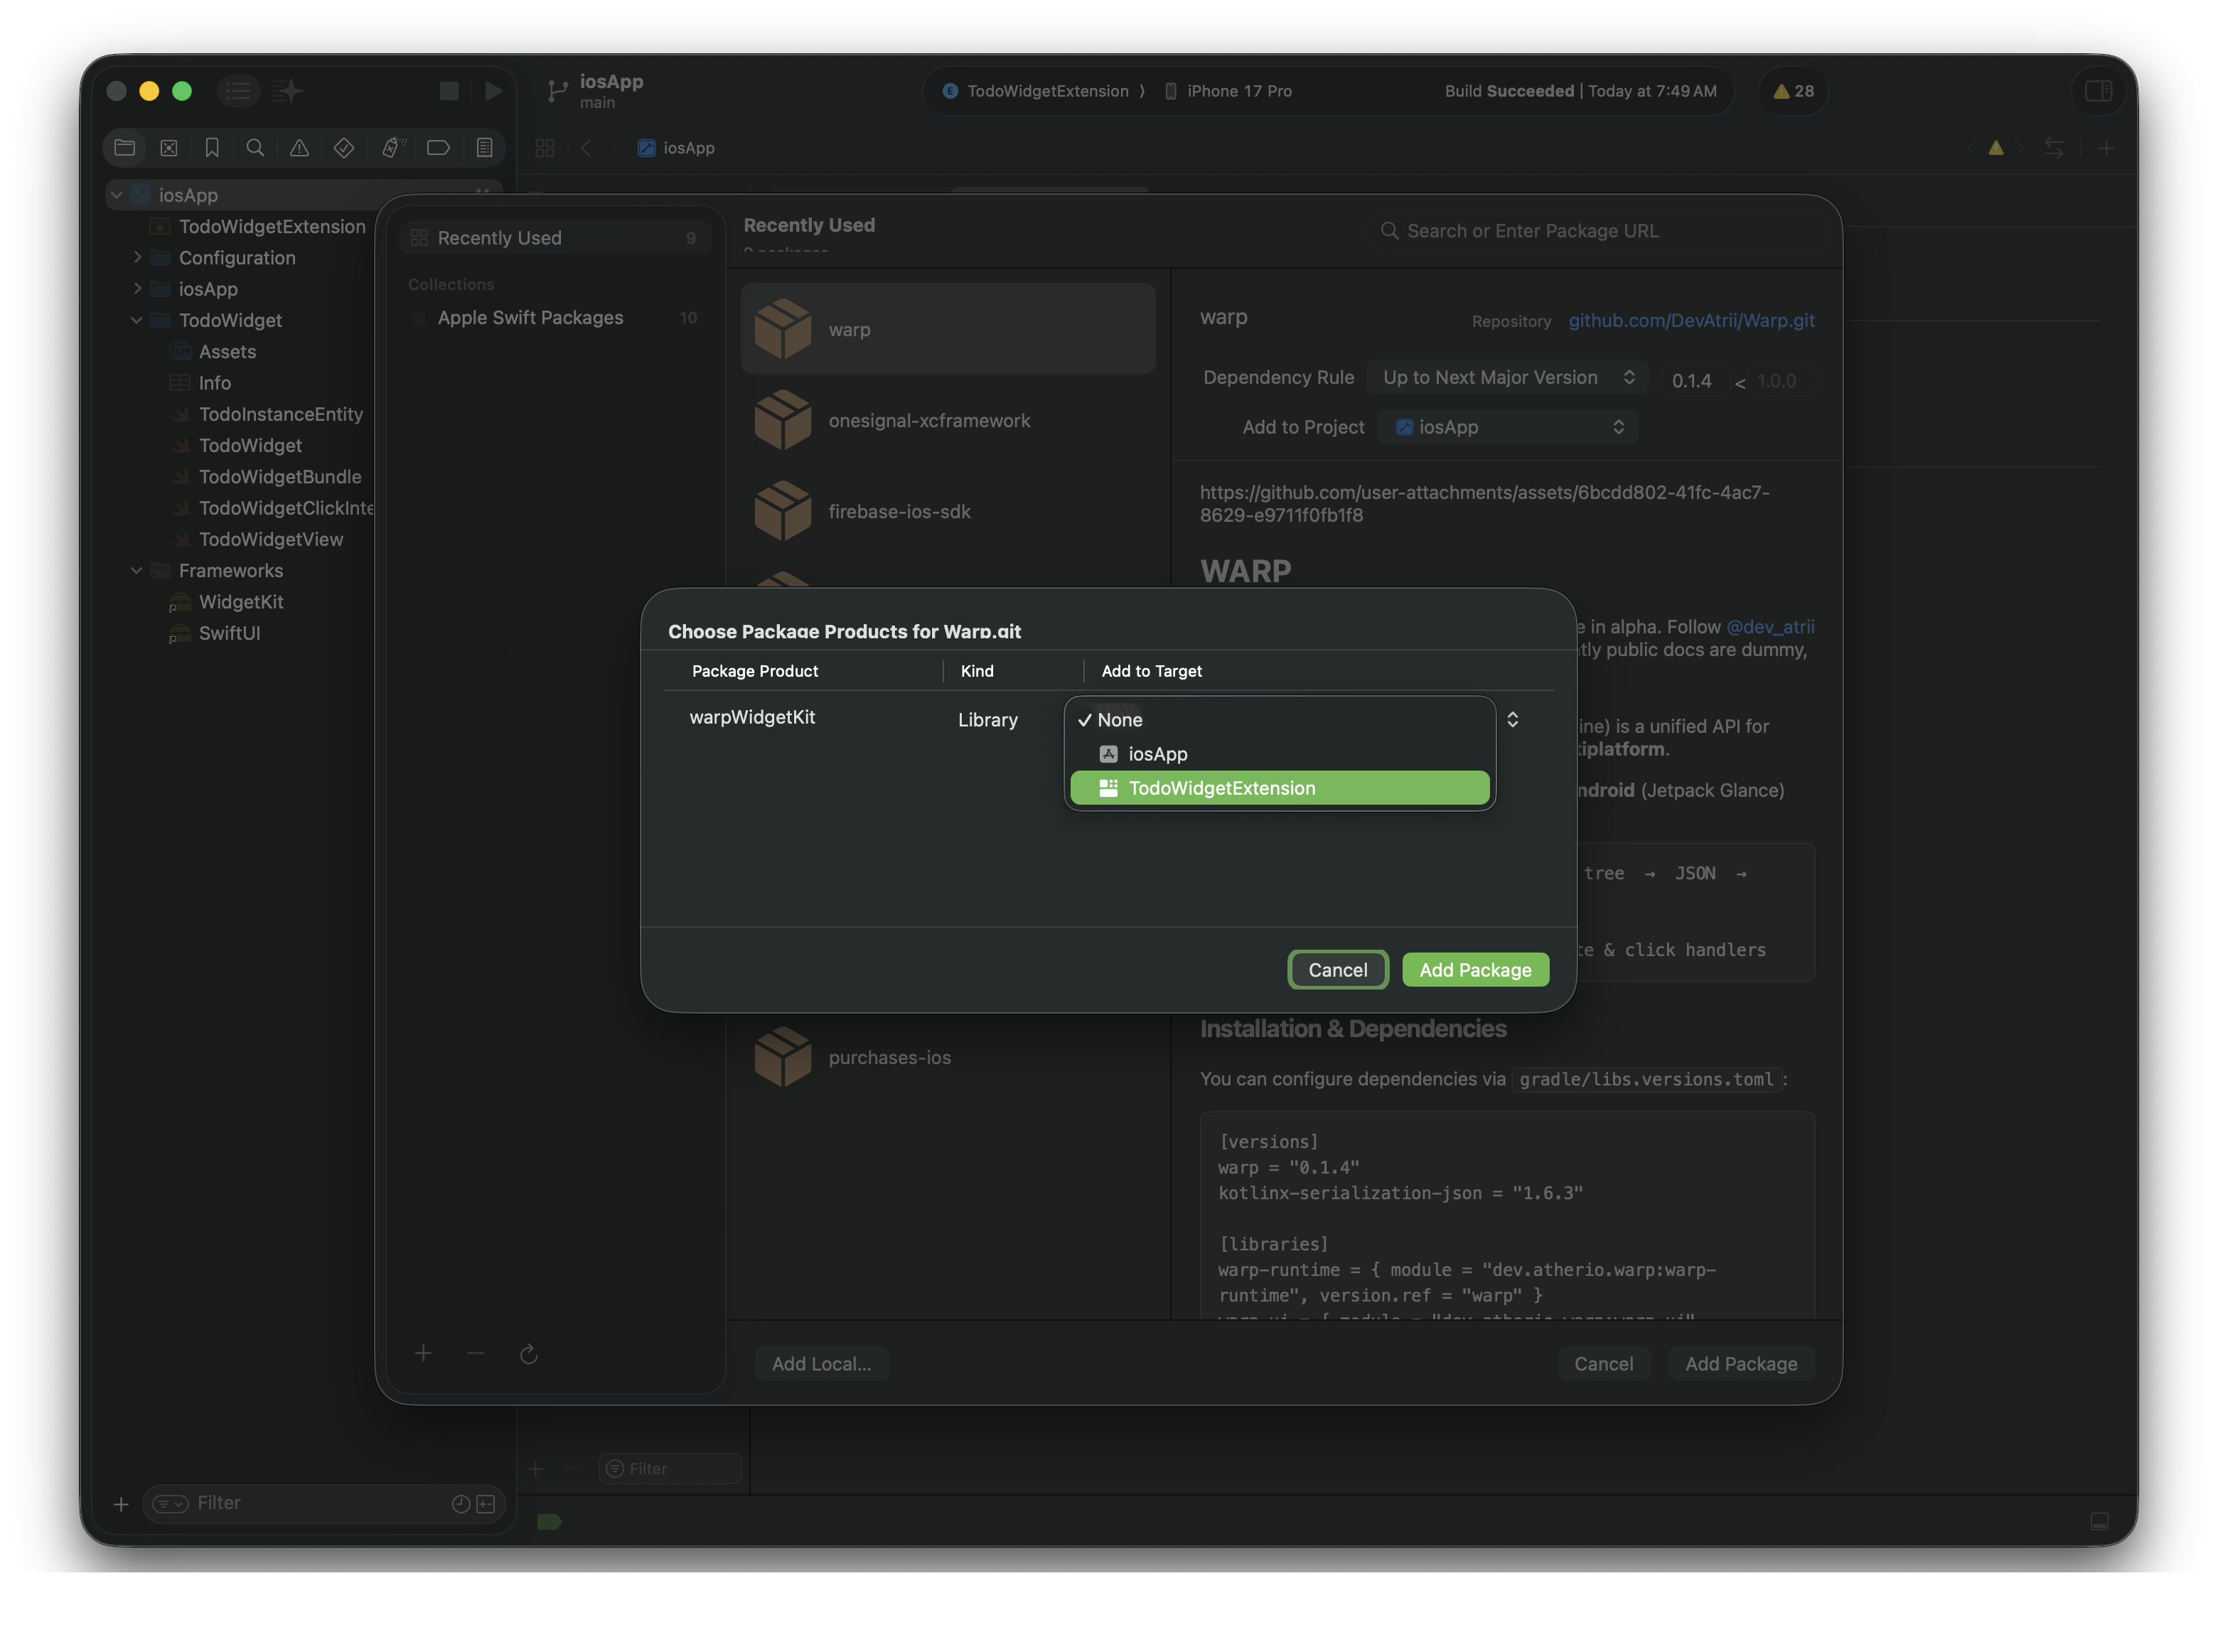2218x1652 pixels.
Task: Click the bottom Add Package button in the browser
Action: click(1740, 1364)
